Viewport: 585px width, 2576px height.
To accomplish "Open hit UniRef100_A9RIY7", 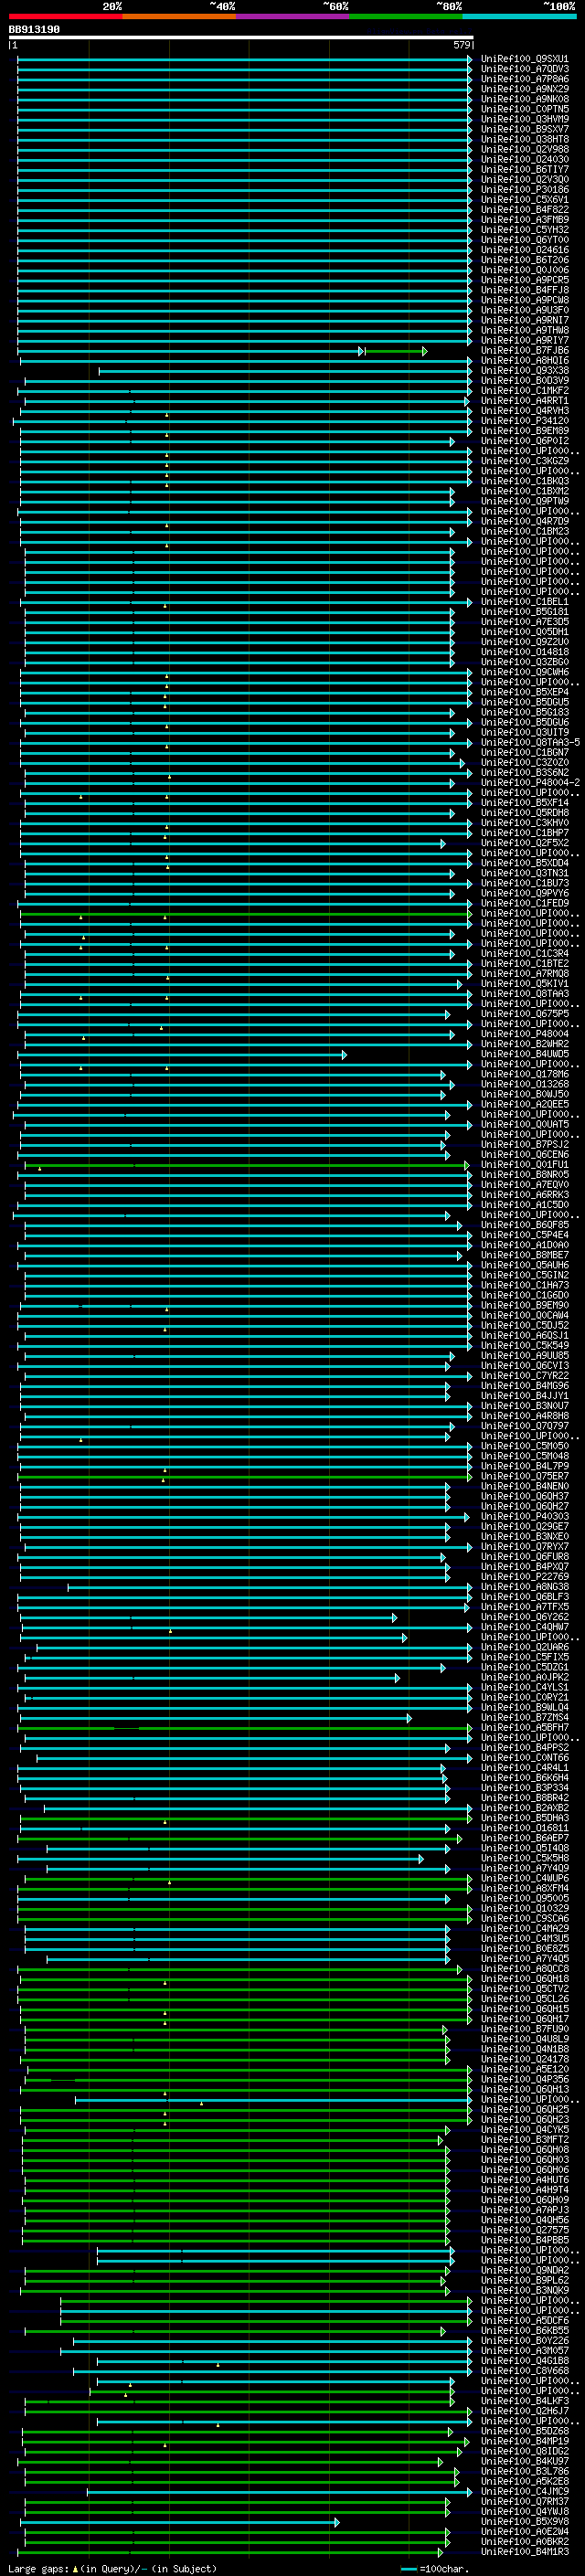I will (524, 340).
